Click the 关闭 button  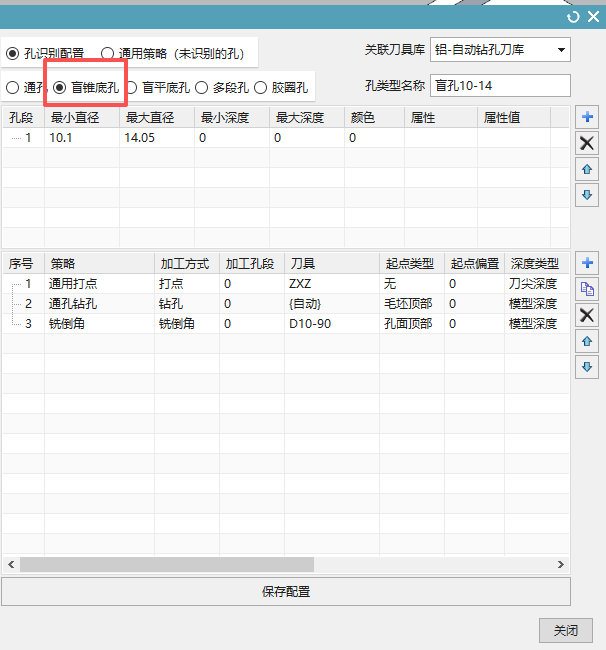click(566, 631)
